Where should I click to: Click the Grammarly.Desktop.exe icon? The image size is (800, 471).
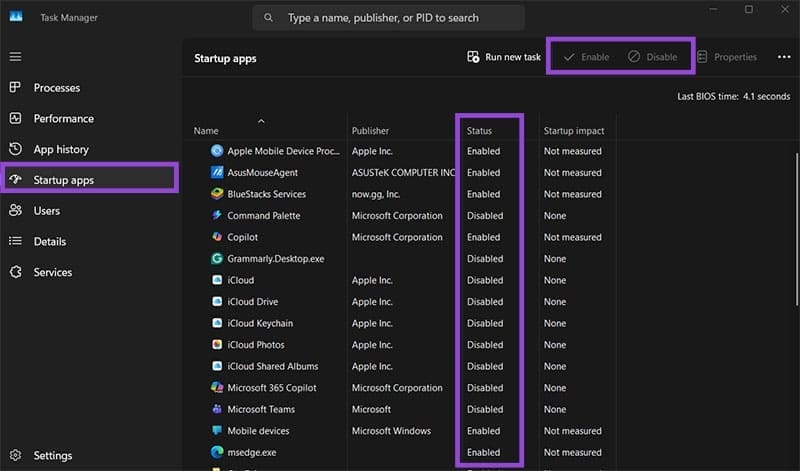[217, 259]
